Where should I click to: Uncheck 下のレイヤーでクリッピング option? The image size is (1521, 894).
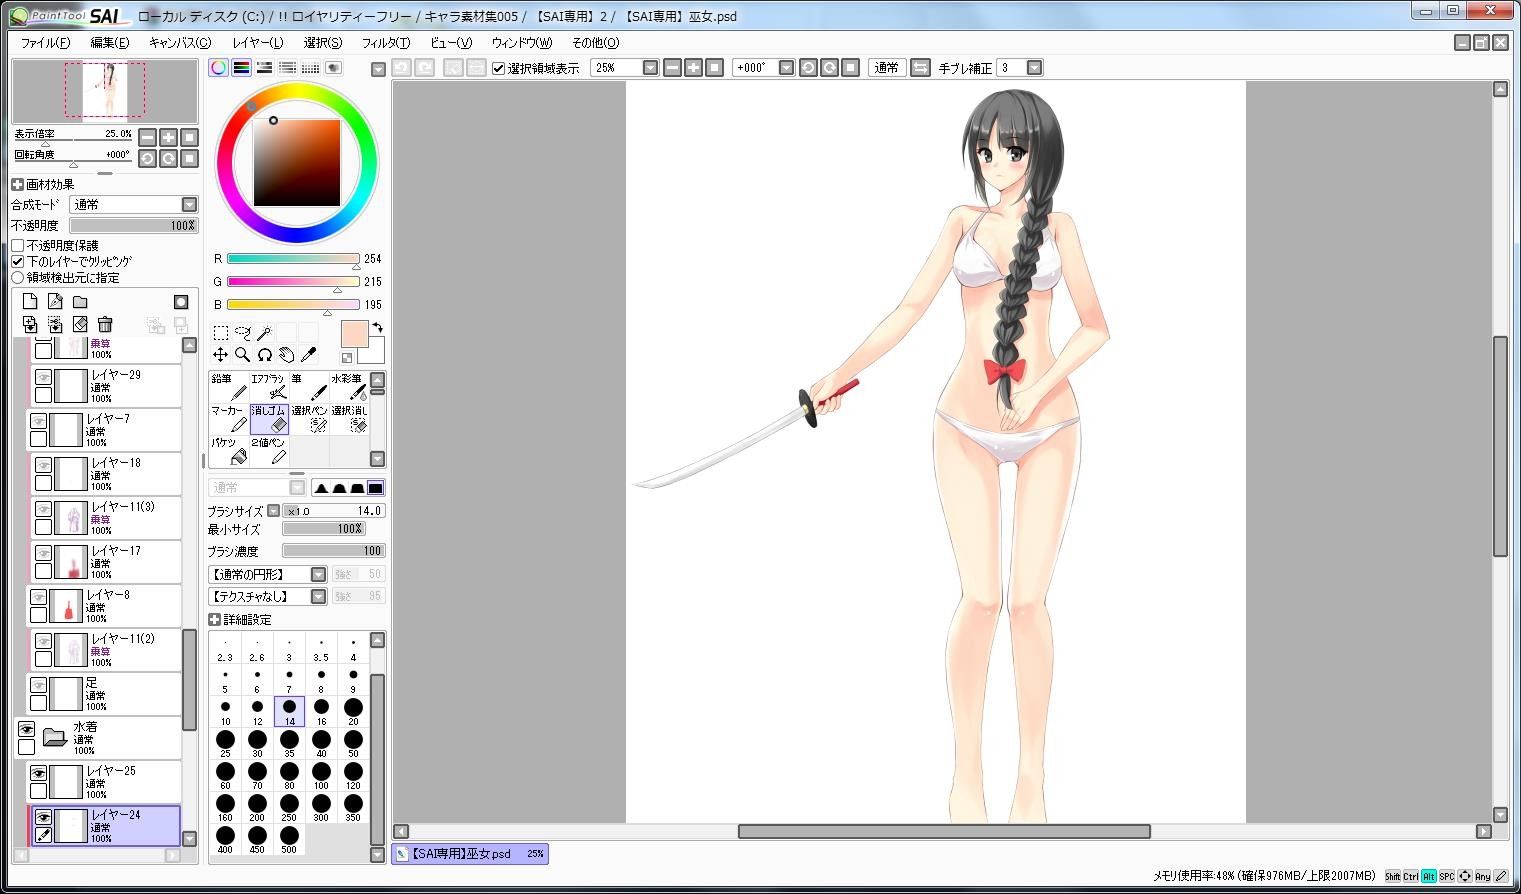[x=18, y=261]
